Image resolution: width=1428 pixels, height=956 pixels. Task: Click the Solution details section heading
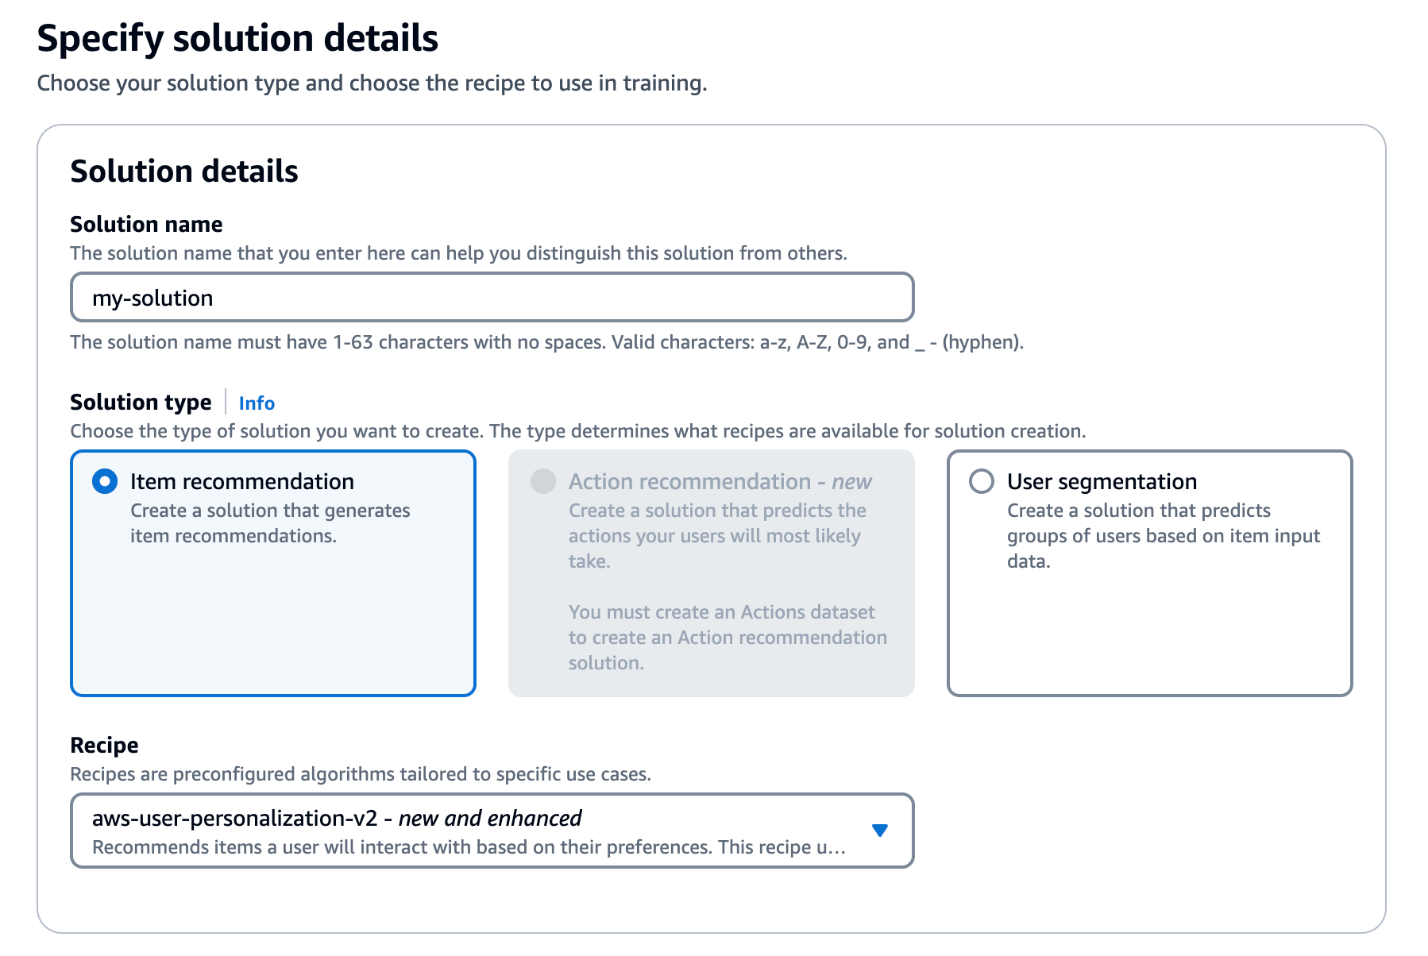coord(184,171)
